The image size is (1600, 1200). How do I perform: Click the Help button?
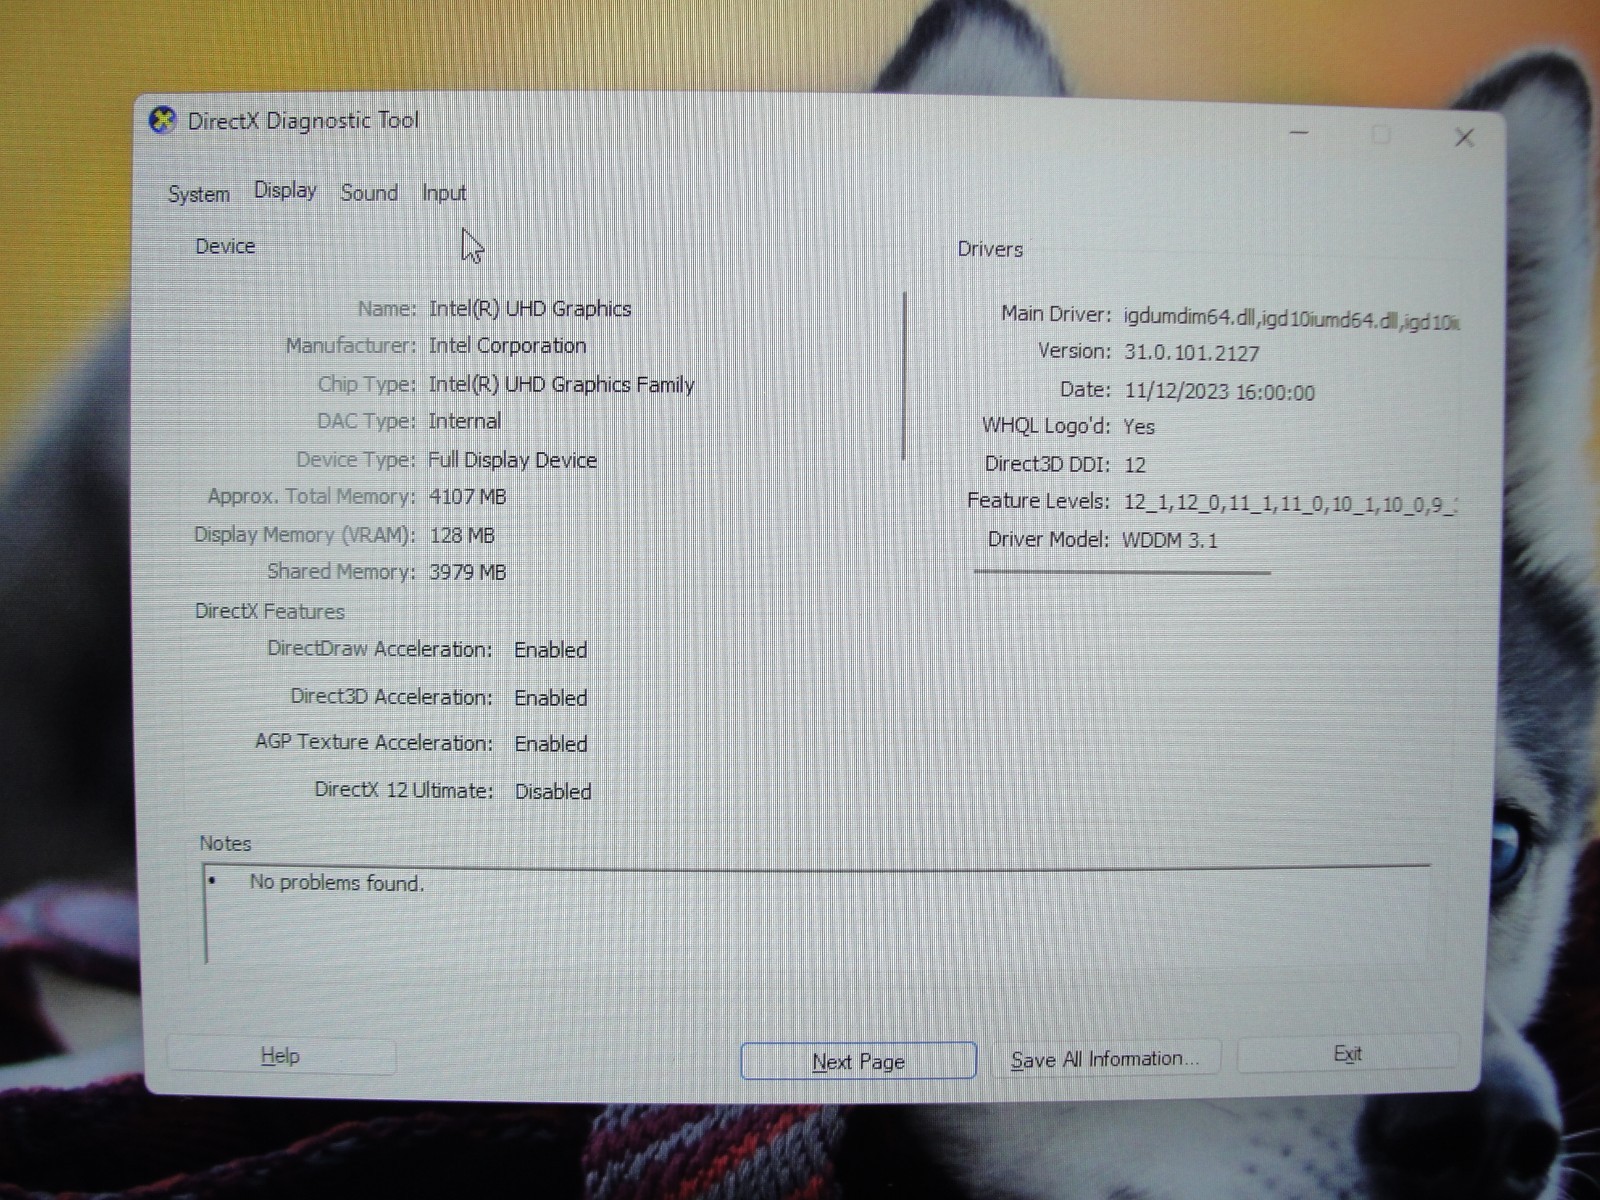pyautogui.click(x=280, y=1056)
